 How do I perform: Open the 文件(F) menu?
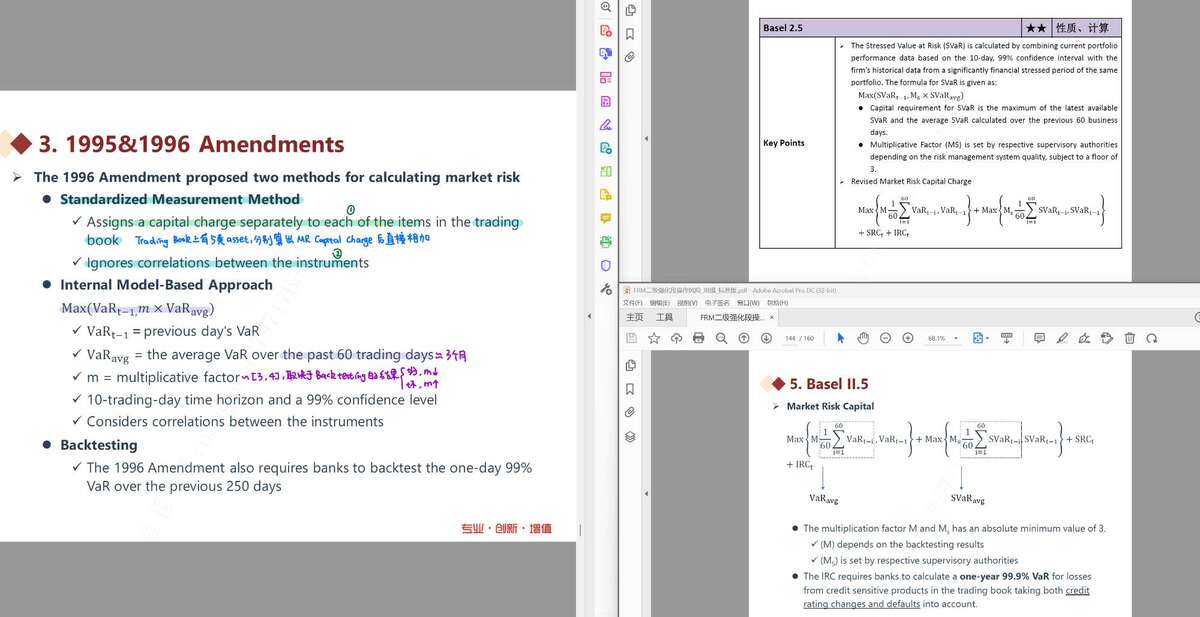pyautogui.click(x=632, y=303)
